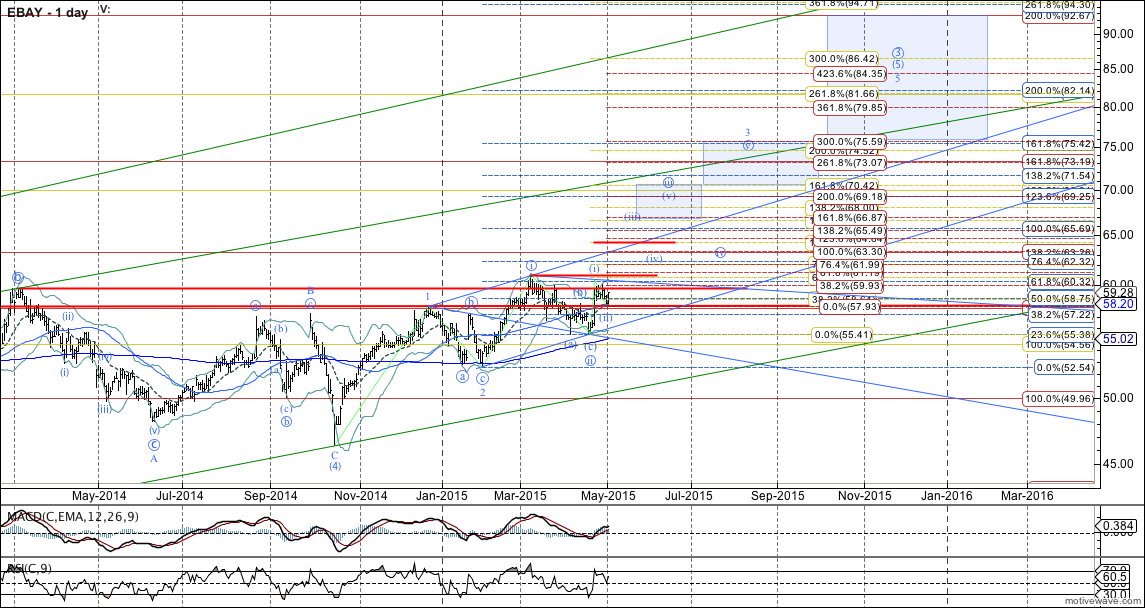
Task: Click the Nov-2015 date label
Action: (864, 494)
